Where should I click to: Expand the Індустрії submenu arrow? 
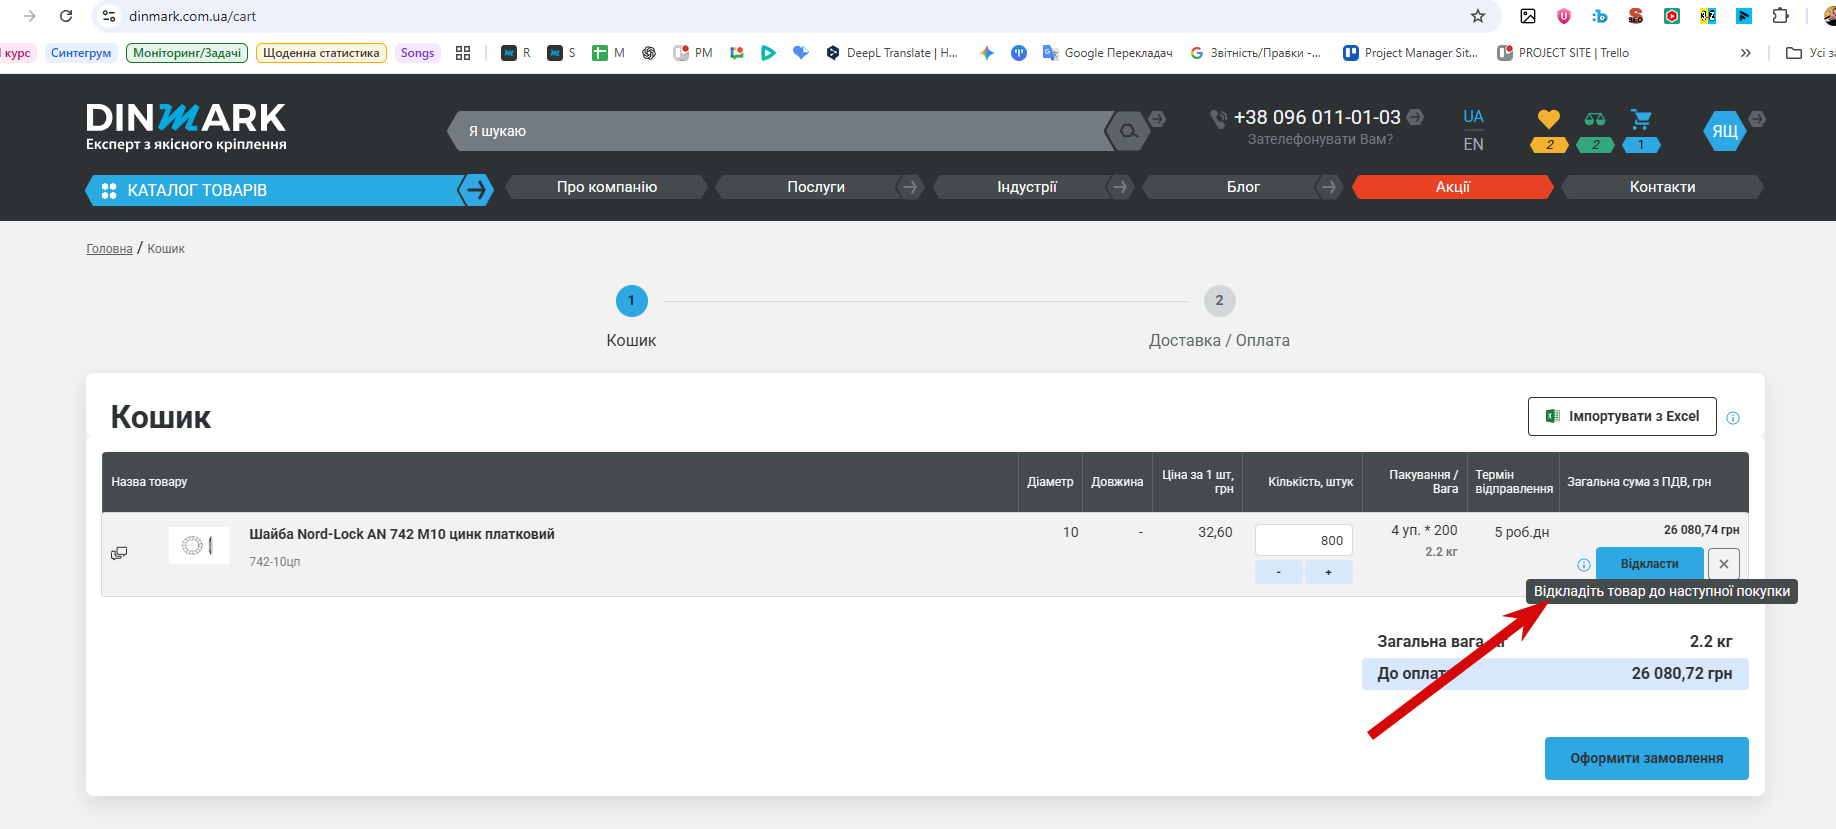click(x=1120, y=187)
